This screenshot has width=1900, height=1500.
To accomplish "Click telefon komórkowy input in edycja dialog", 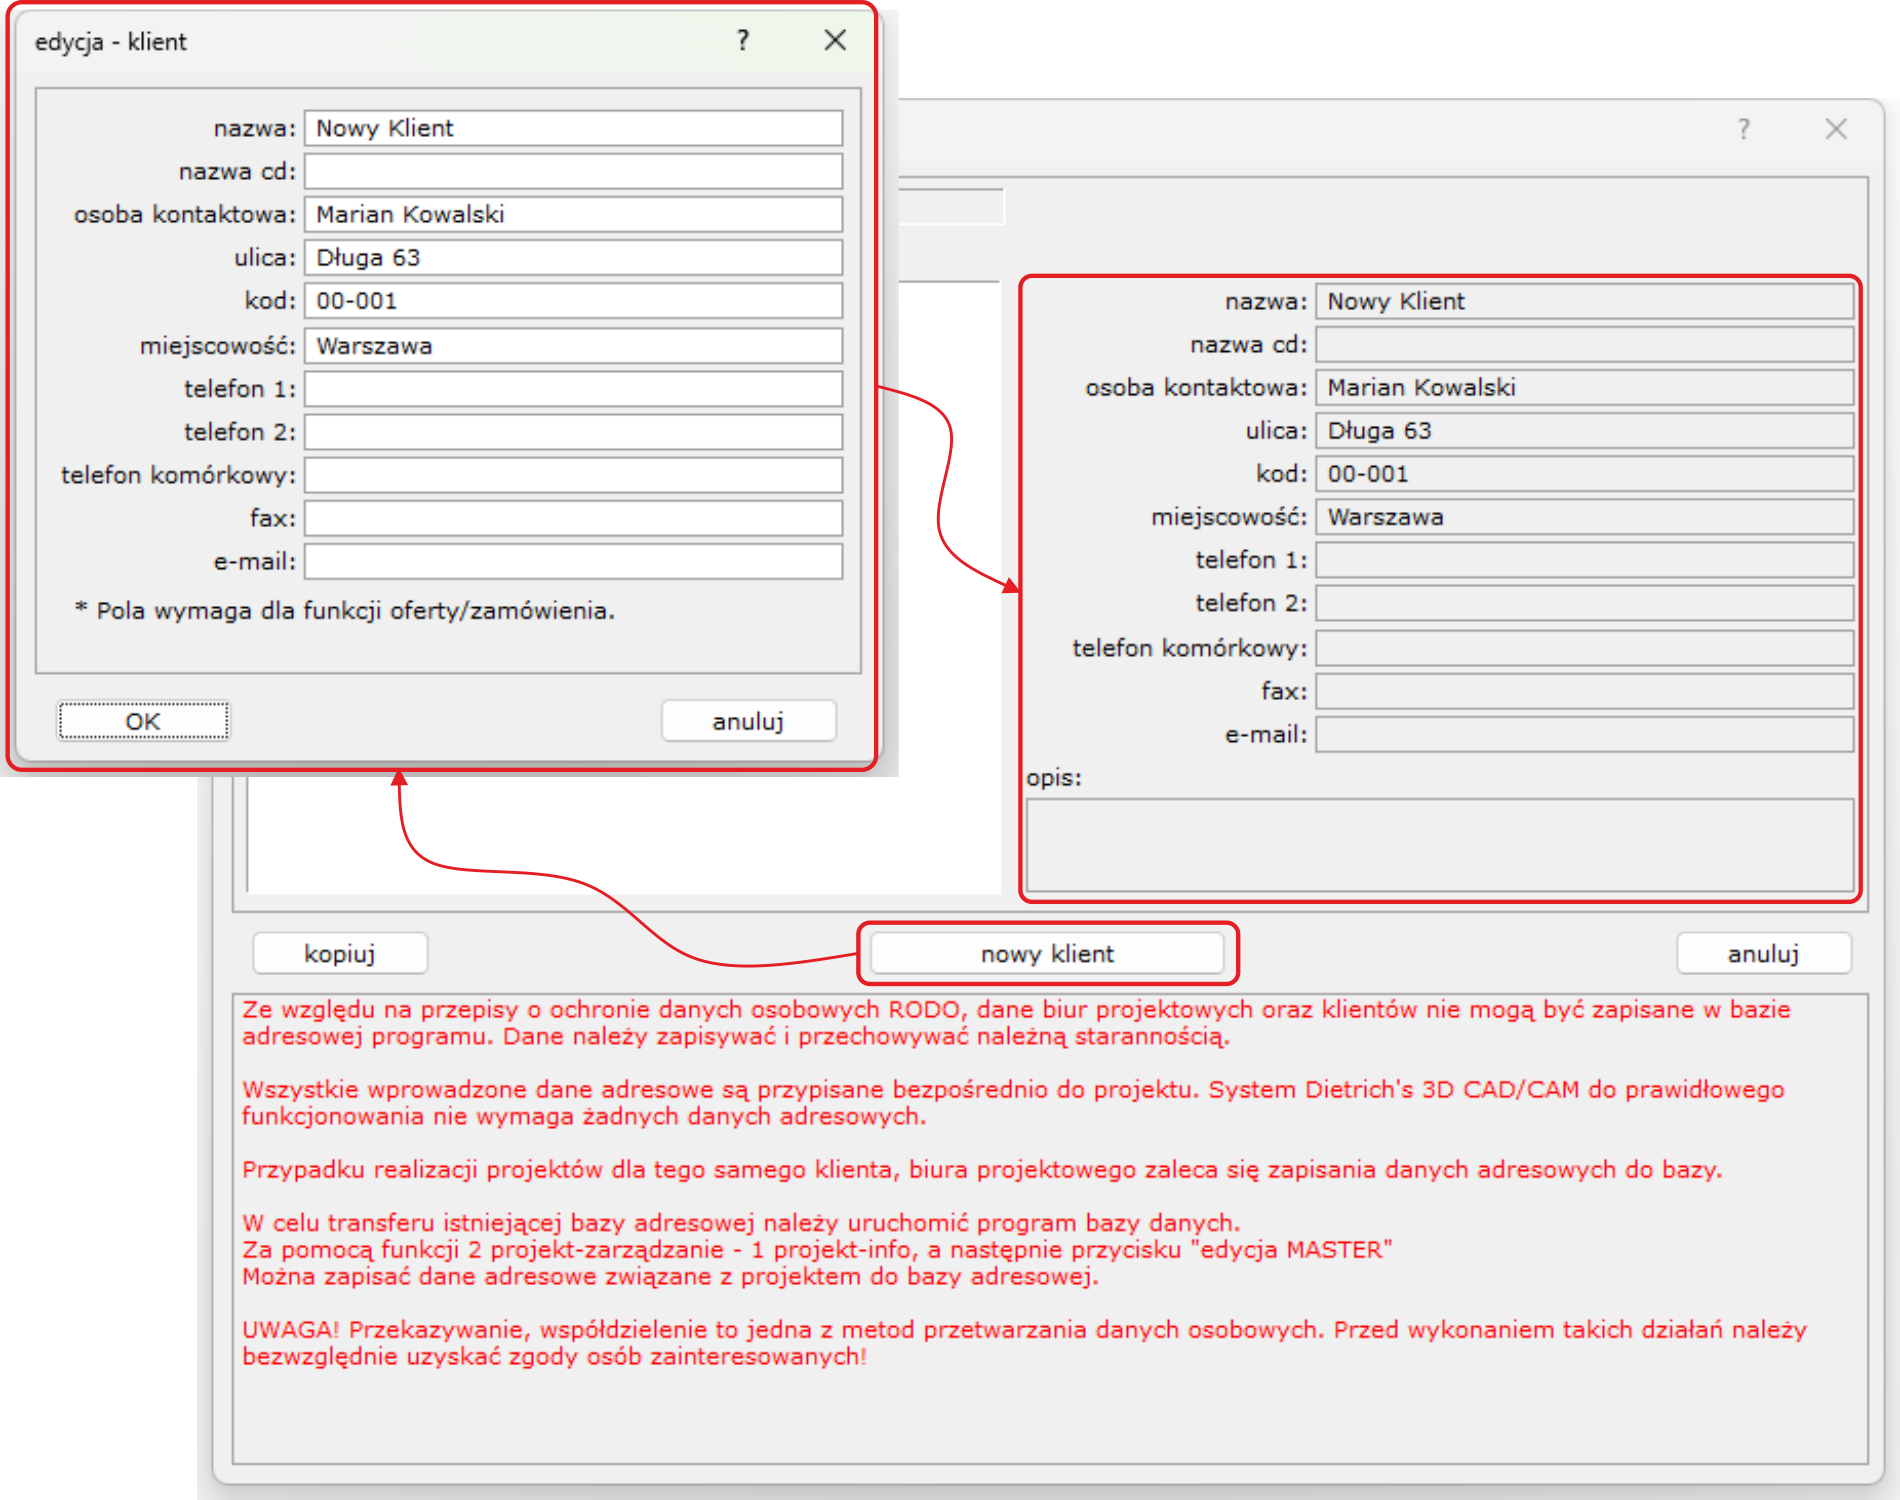I will tap(573, 475).
